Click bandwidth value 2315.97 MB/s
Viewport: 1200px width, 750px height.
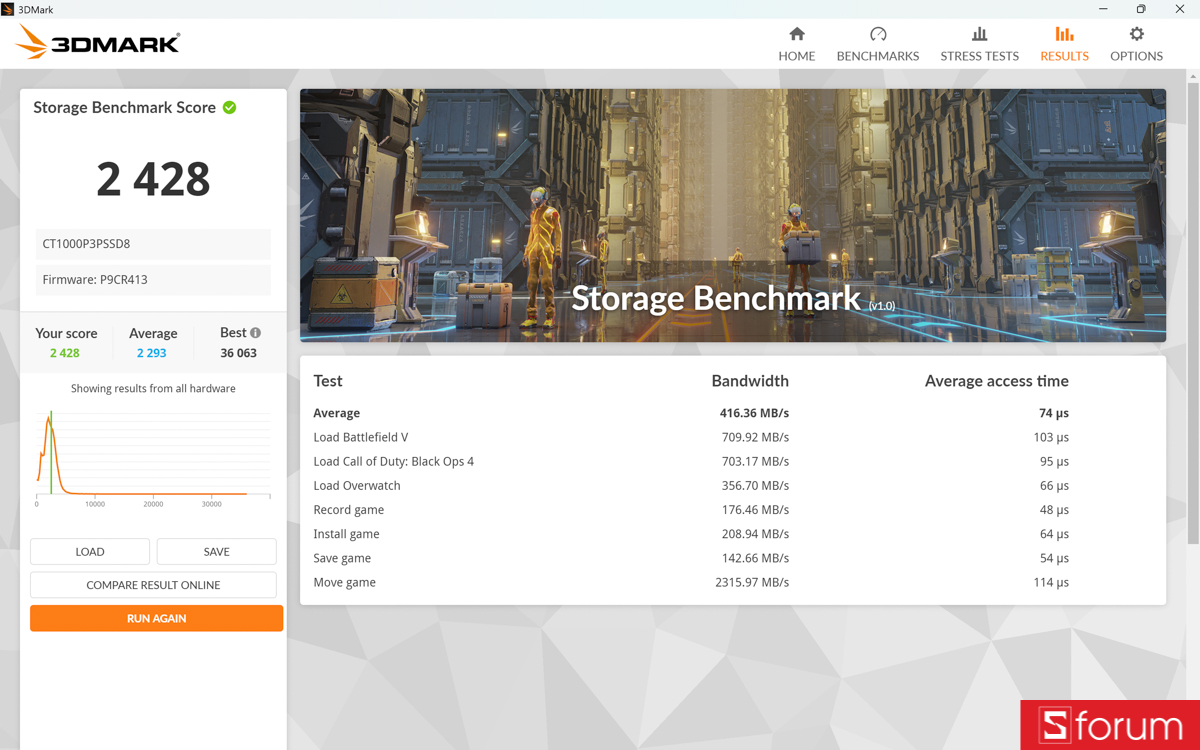752,582
